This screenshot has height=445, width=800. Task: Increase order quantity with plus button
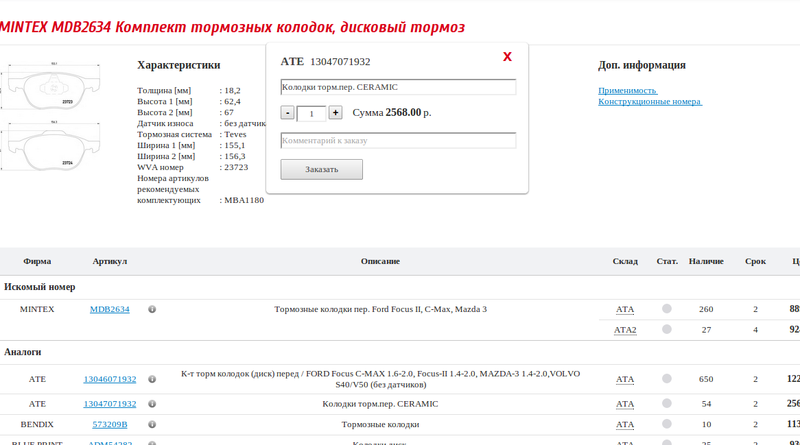point(335,113)
